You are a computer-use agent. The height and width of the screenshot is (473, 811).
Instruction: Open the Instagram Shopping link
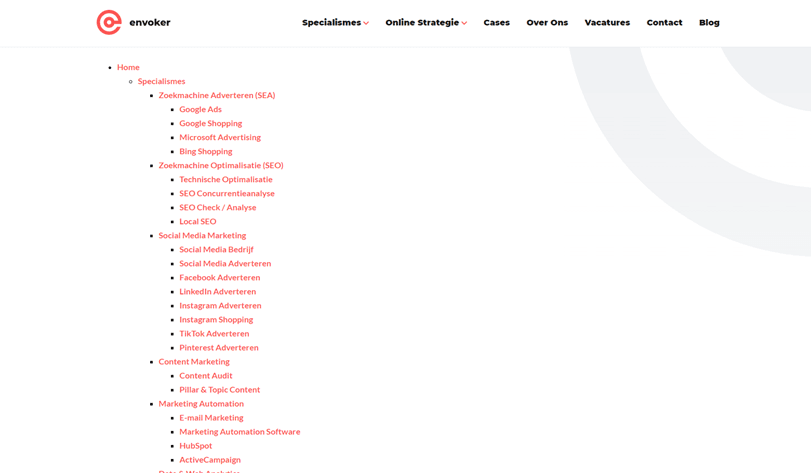coord(216,319)
